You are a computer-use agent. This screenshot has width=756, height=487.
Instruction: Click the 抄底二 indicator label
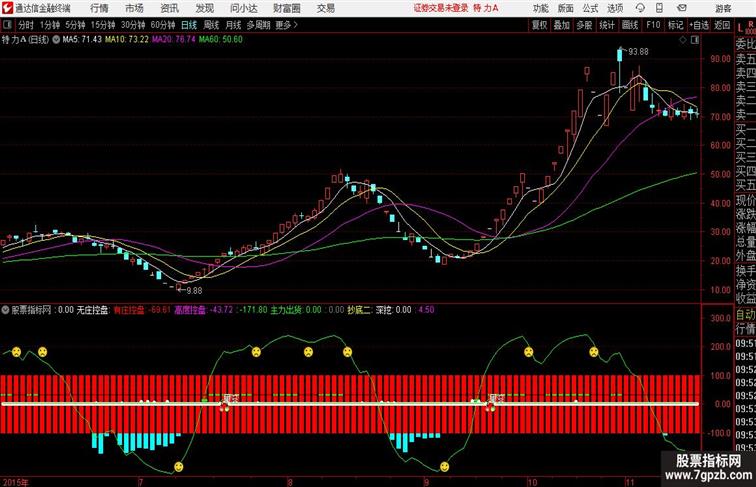pos(359,310)
